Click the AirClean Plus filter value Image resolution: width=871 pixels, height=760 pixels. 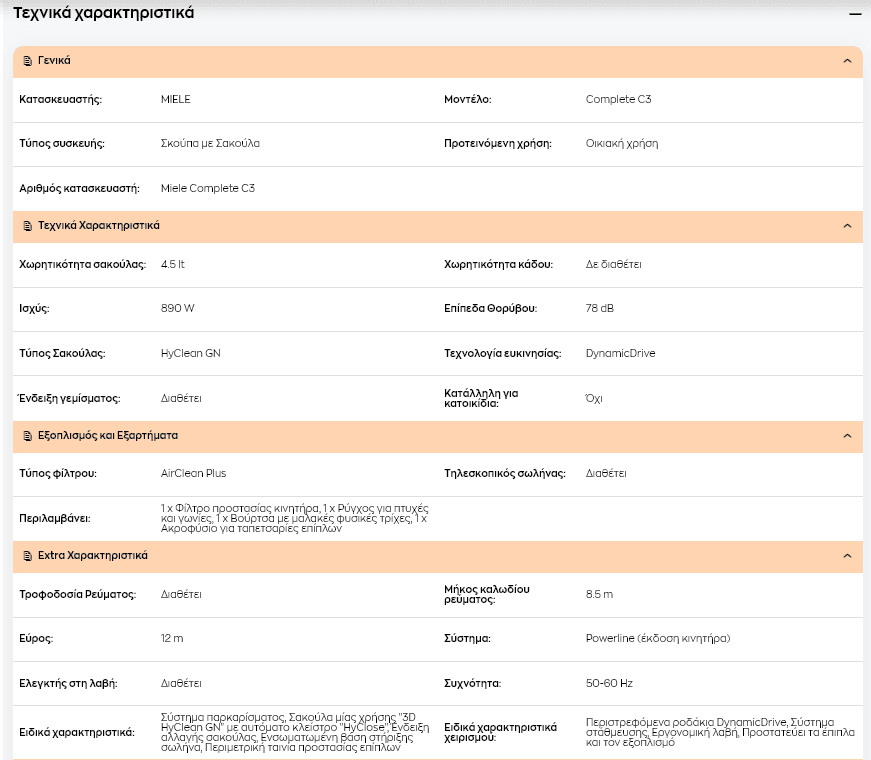click(193, 473)
